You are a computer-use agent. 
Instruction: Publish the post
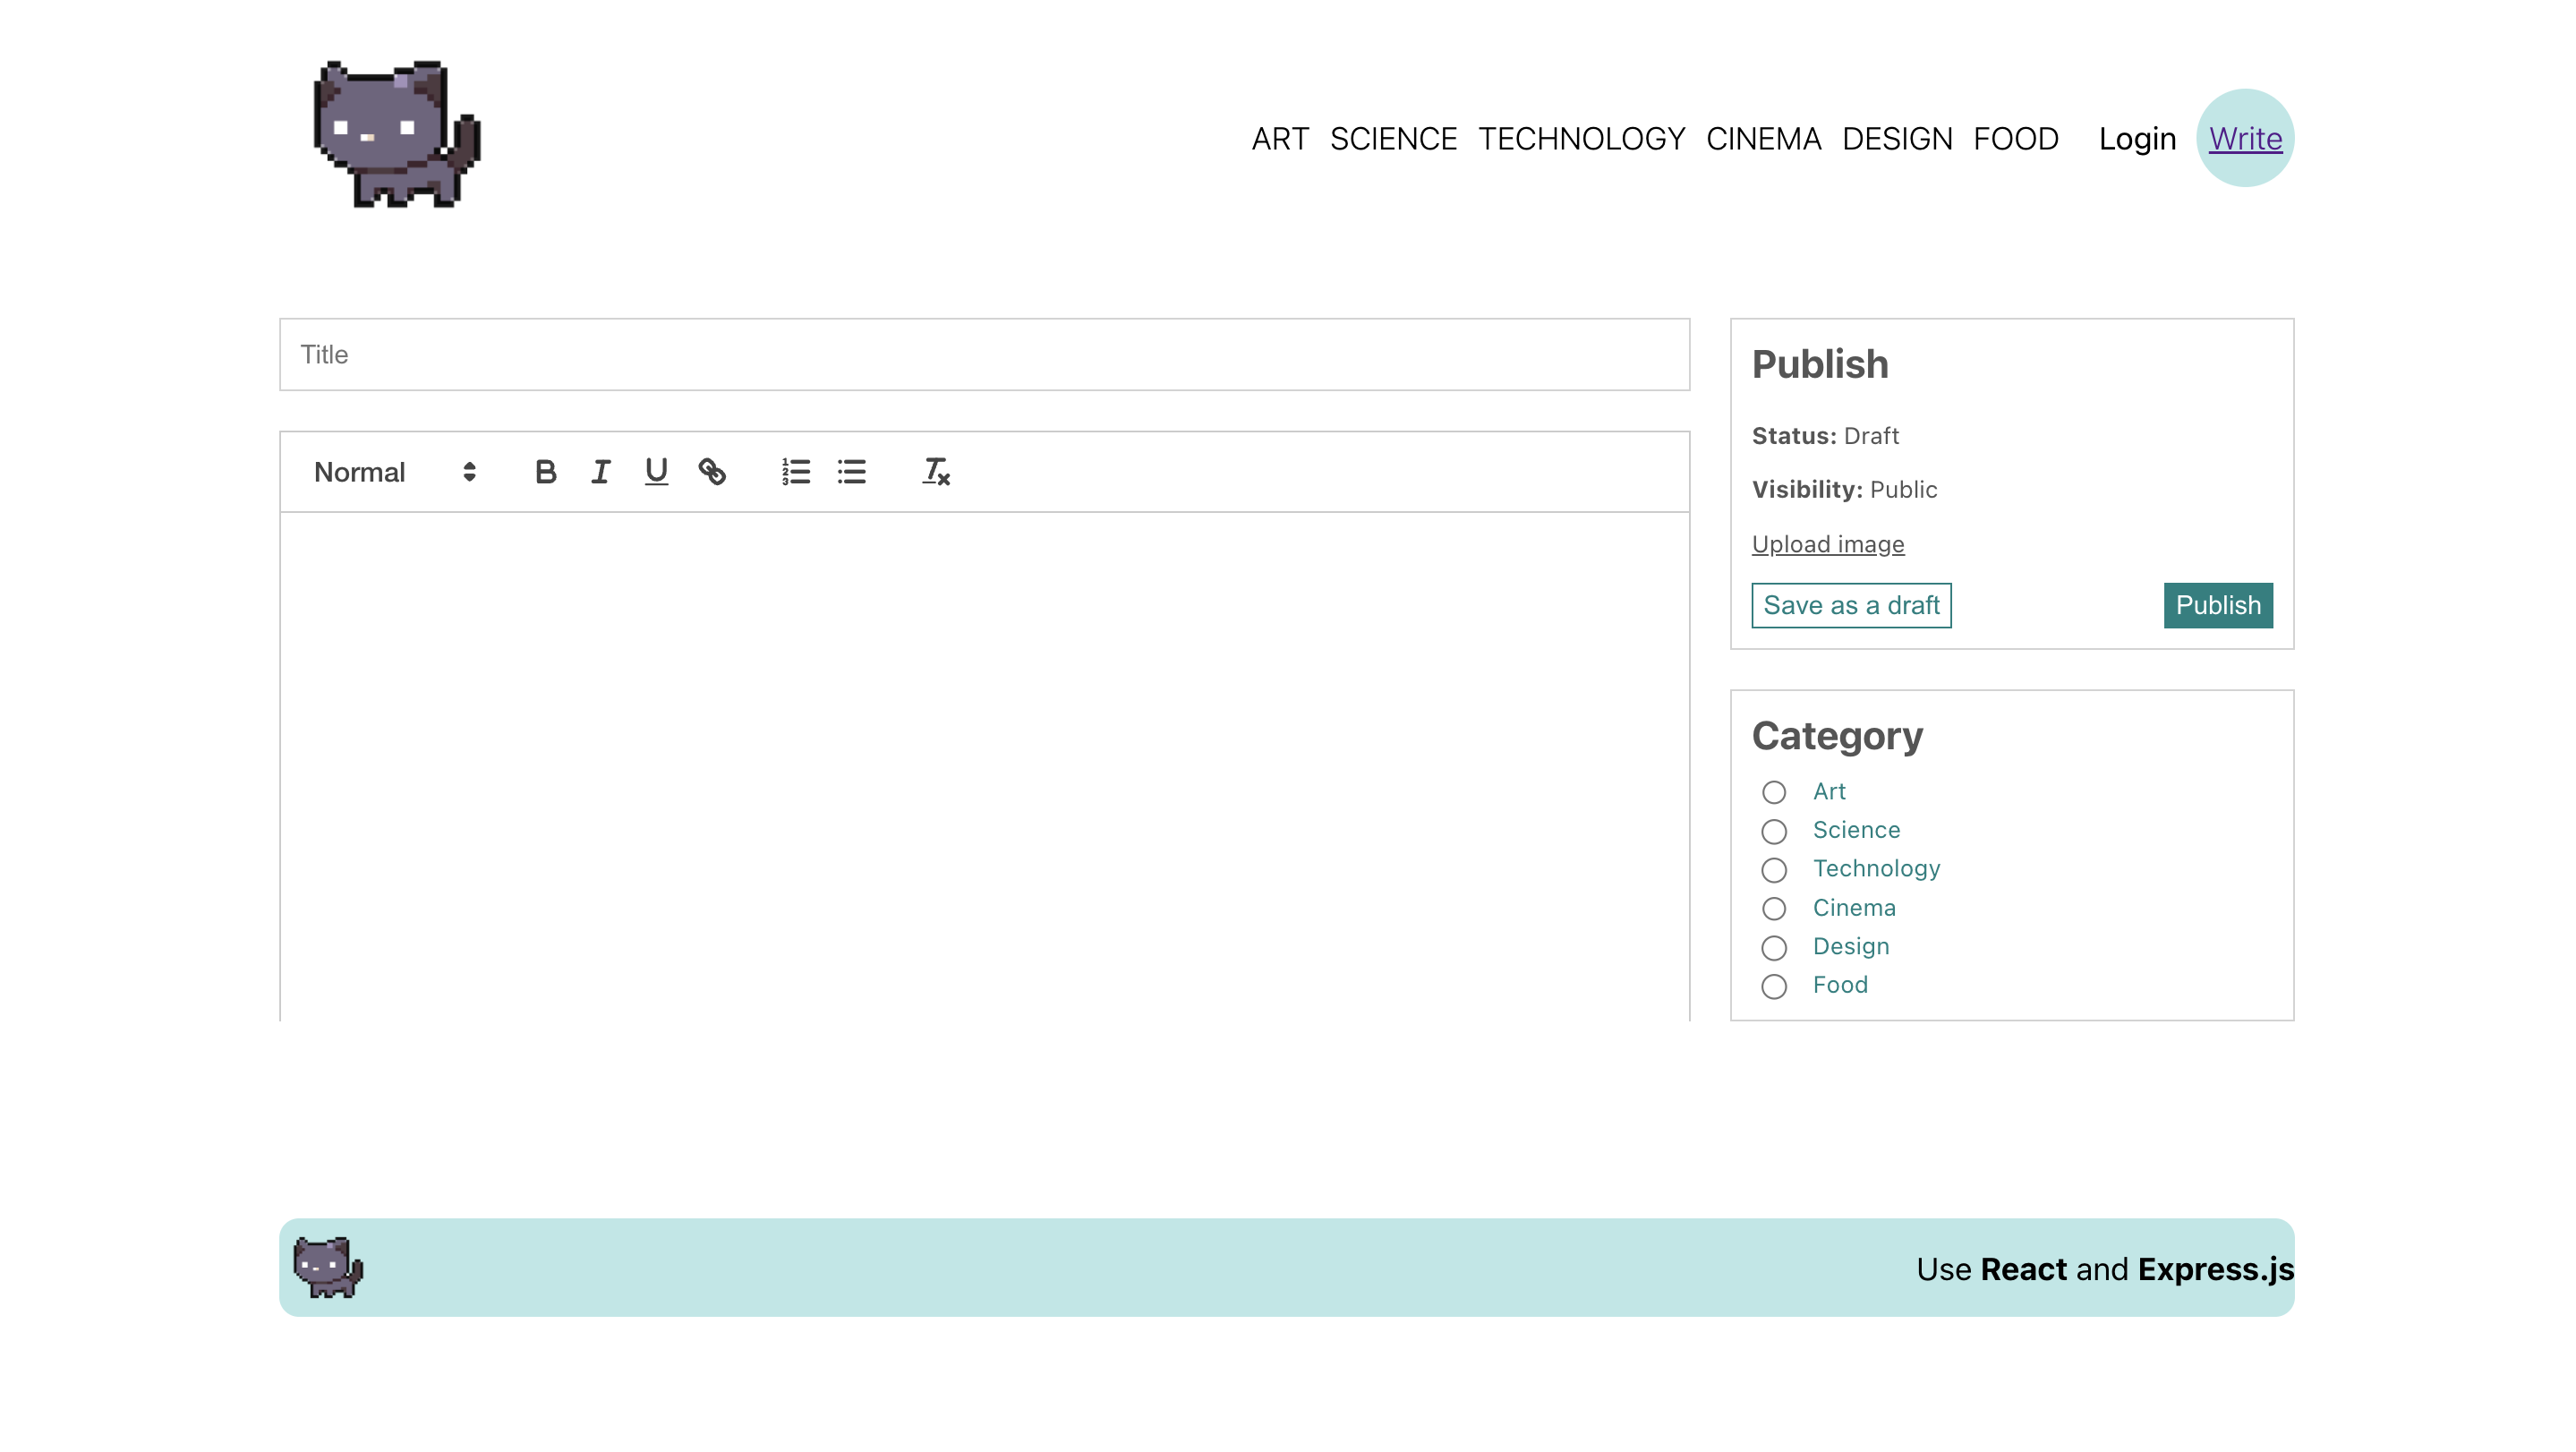[2218, 605]
